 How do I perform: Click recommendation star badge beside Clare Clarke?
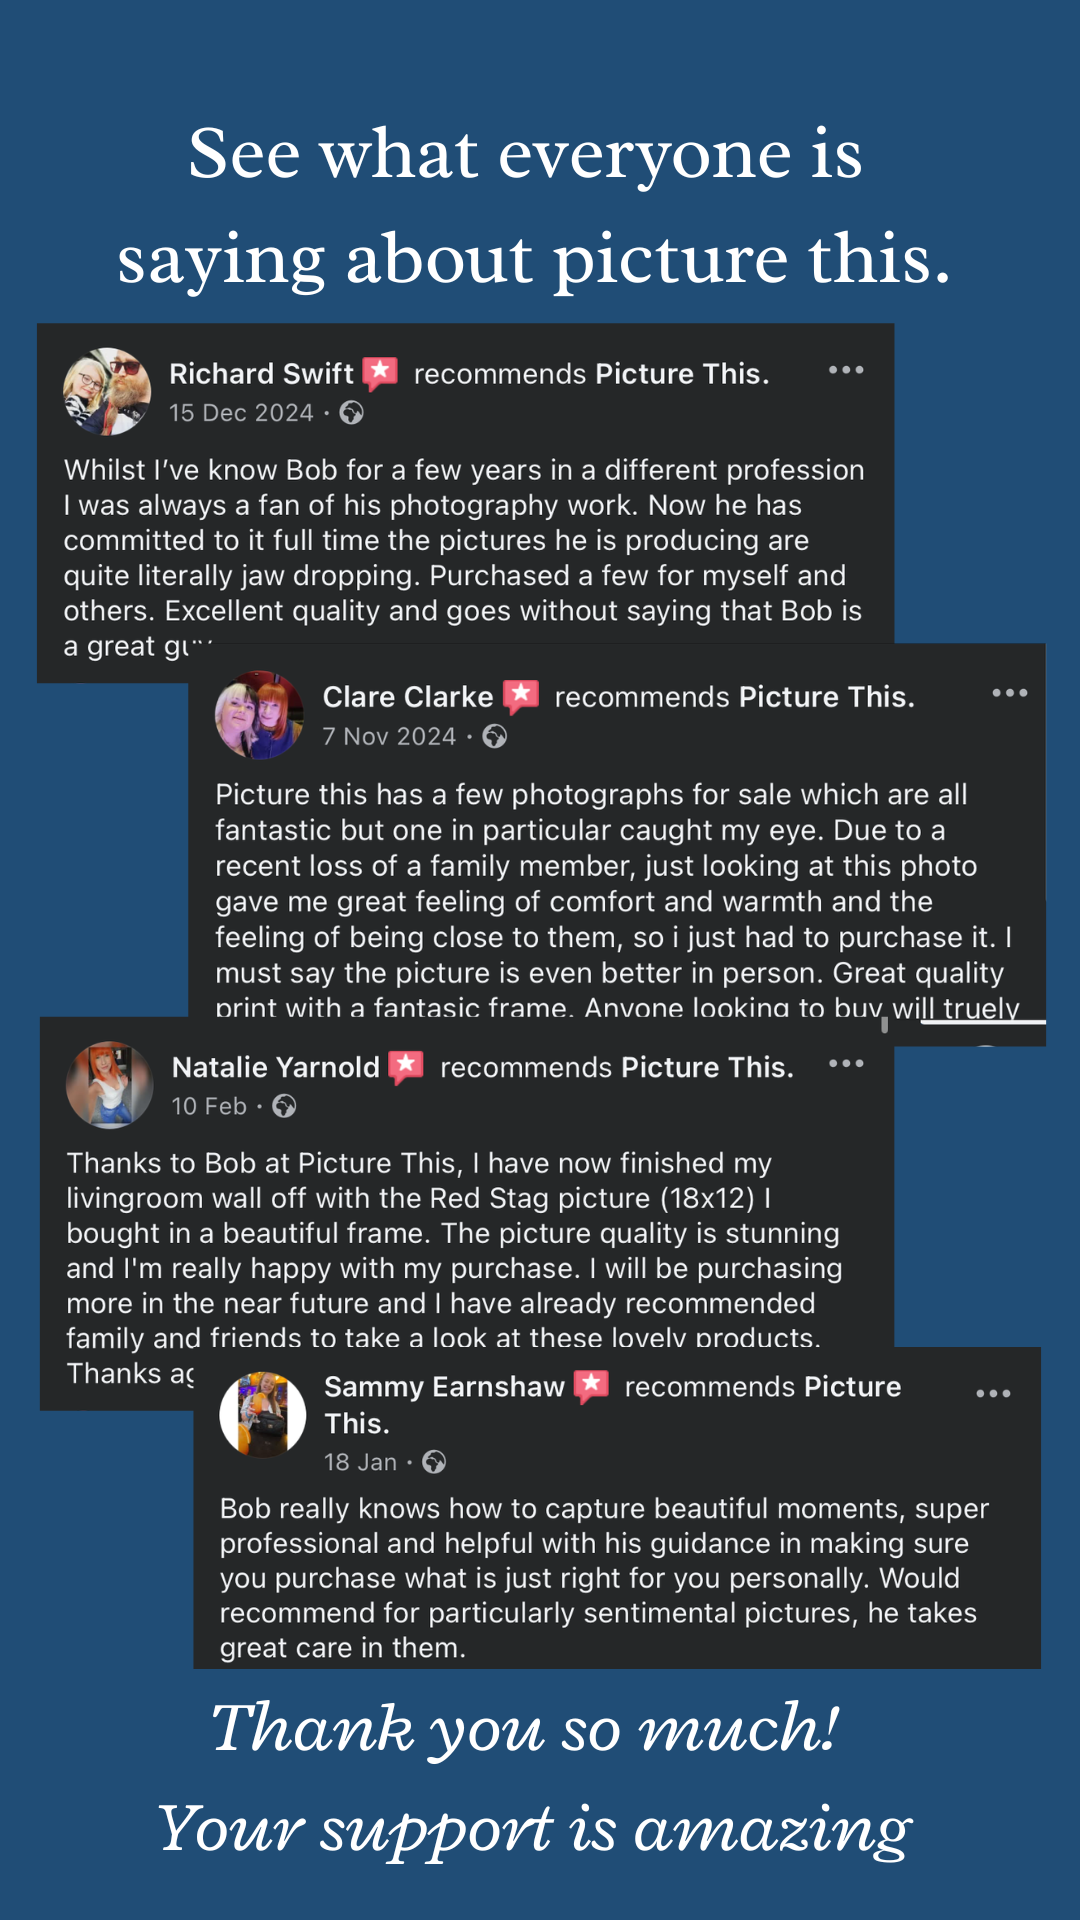[521, 696]
